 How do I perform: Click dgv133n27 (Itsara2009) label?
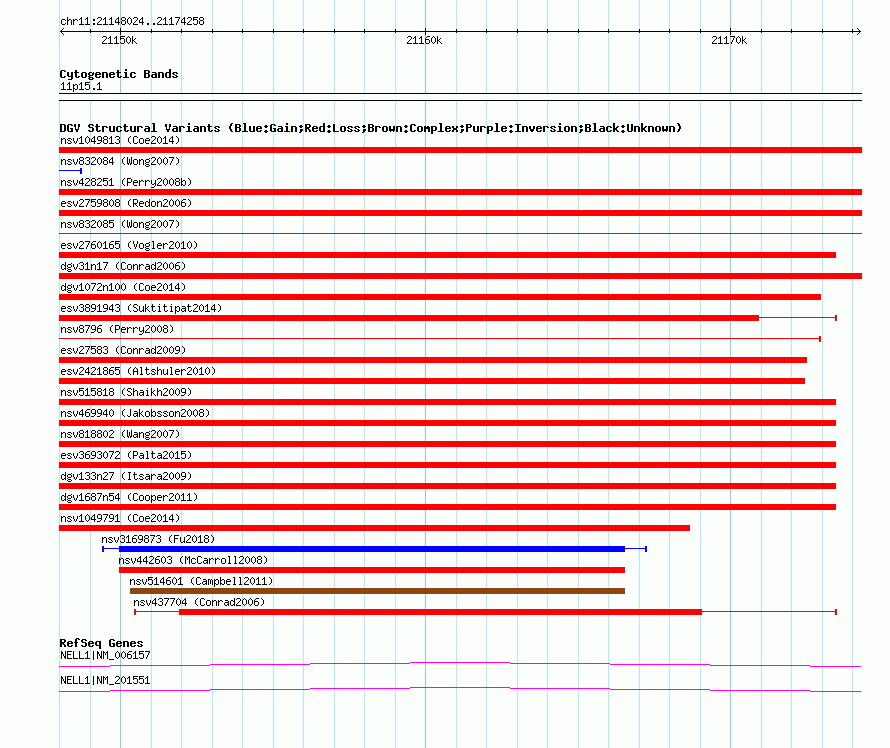(x=126, y=476)
